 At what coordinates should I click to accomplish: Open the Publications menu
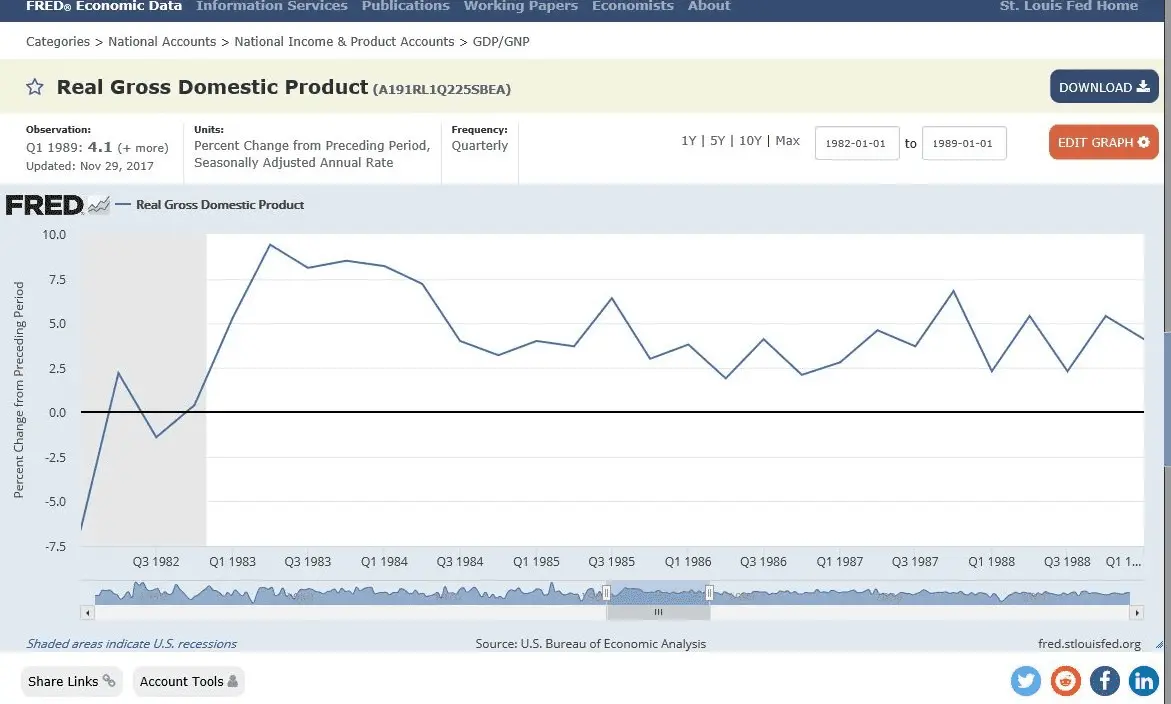[405, 6]
